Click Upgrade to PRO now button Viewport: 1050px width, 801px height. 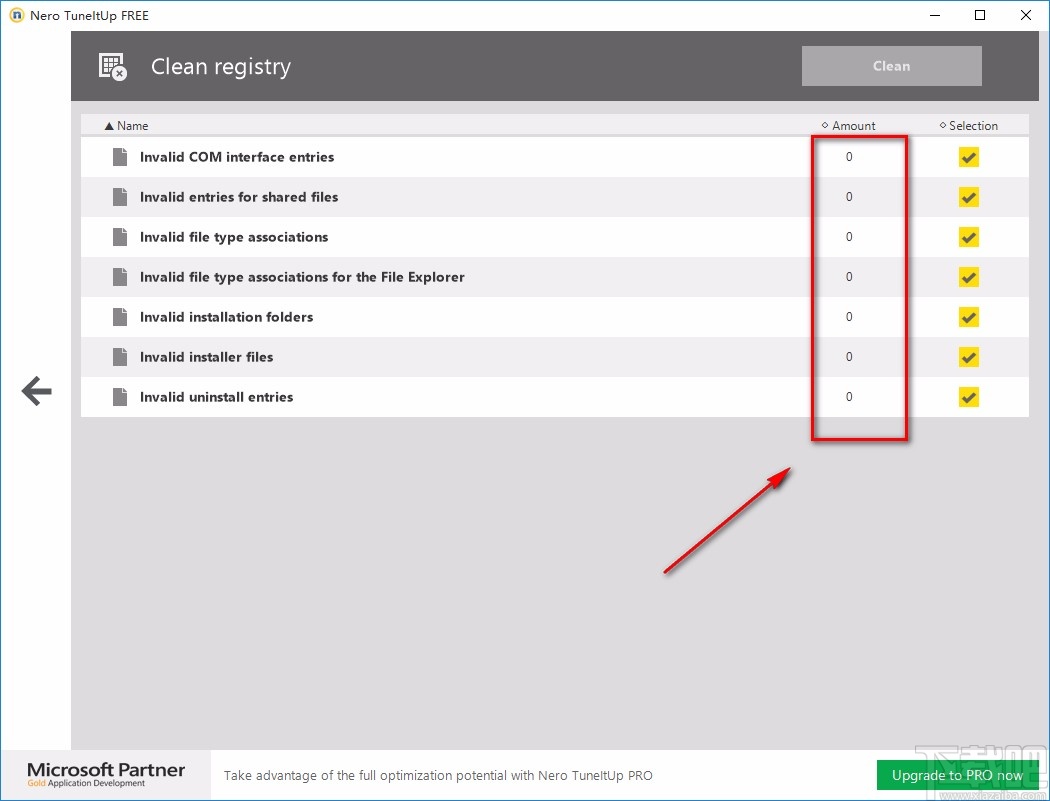tap(957, 776)
